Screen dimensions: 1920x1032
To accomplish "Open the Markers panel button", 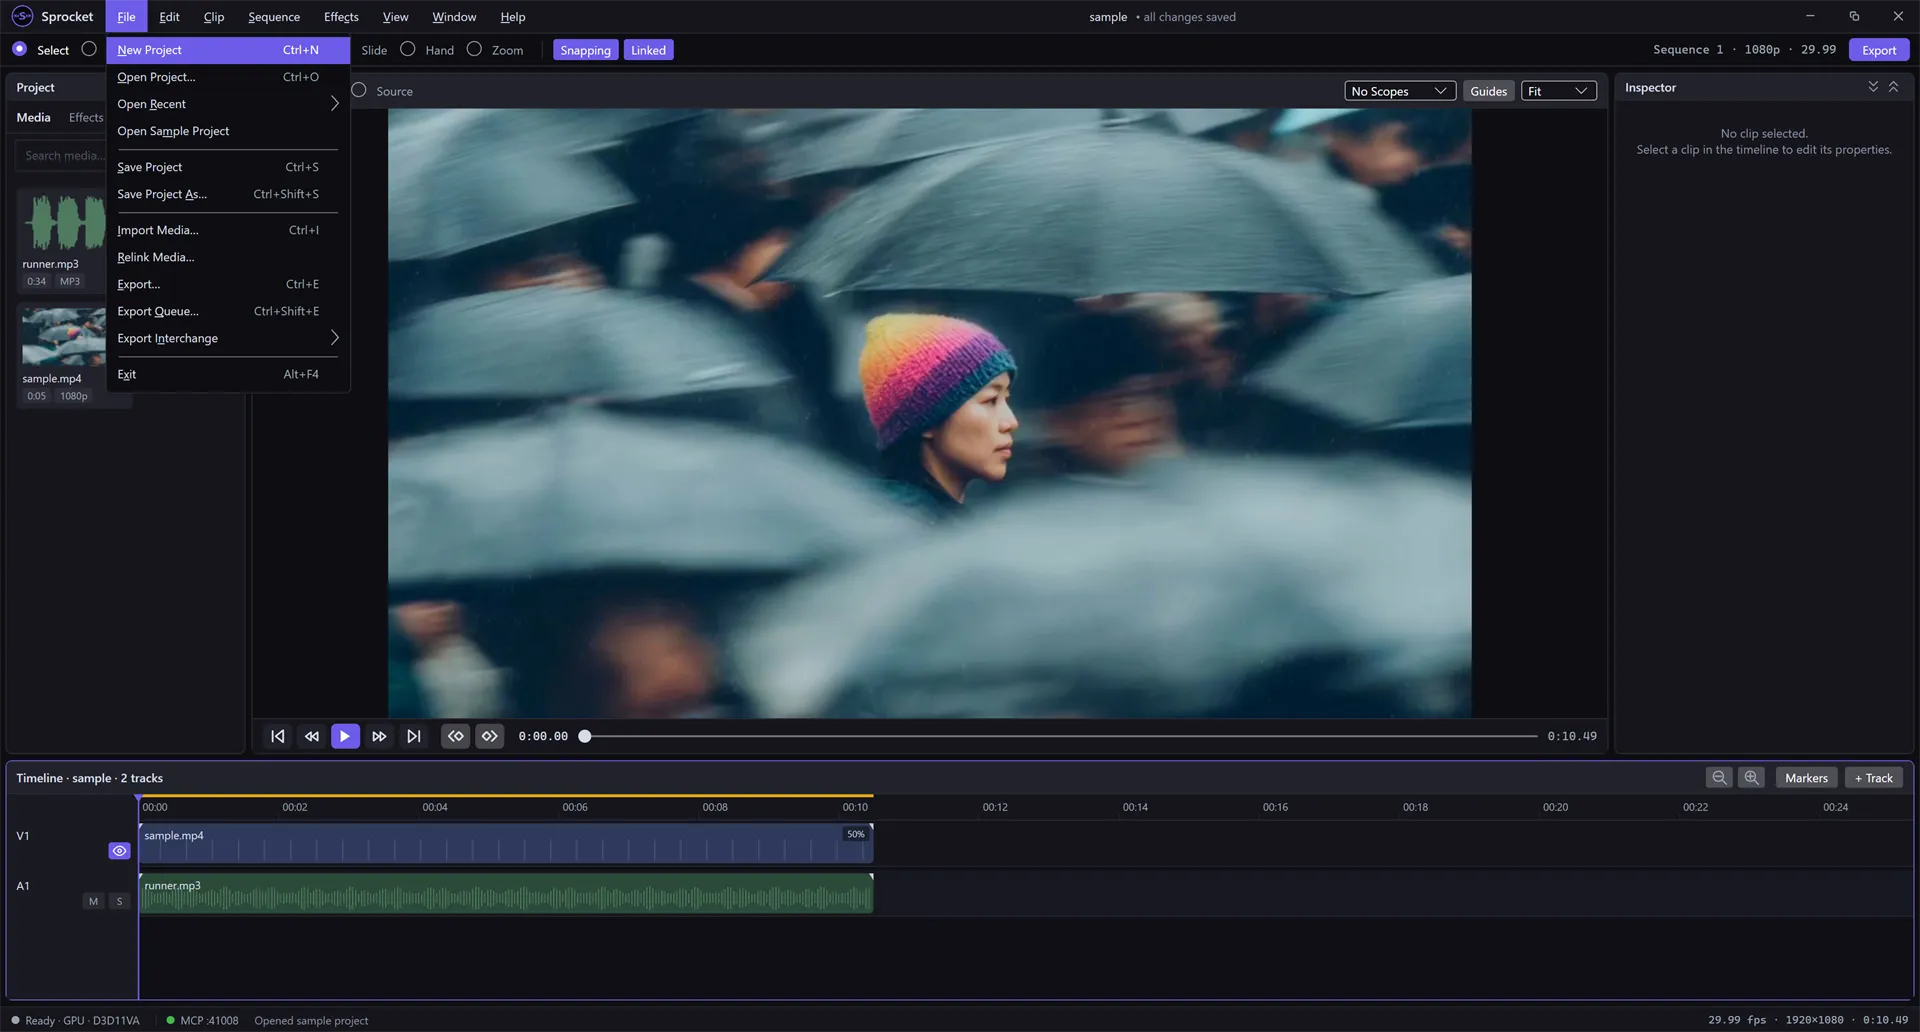I will tap(1806, 778).
